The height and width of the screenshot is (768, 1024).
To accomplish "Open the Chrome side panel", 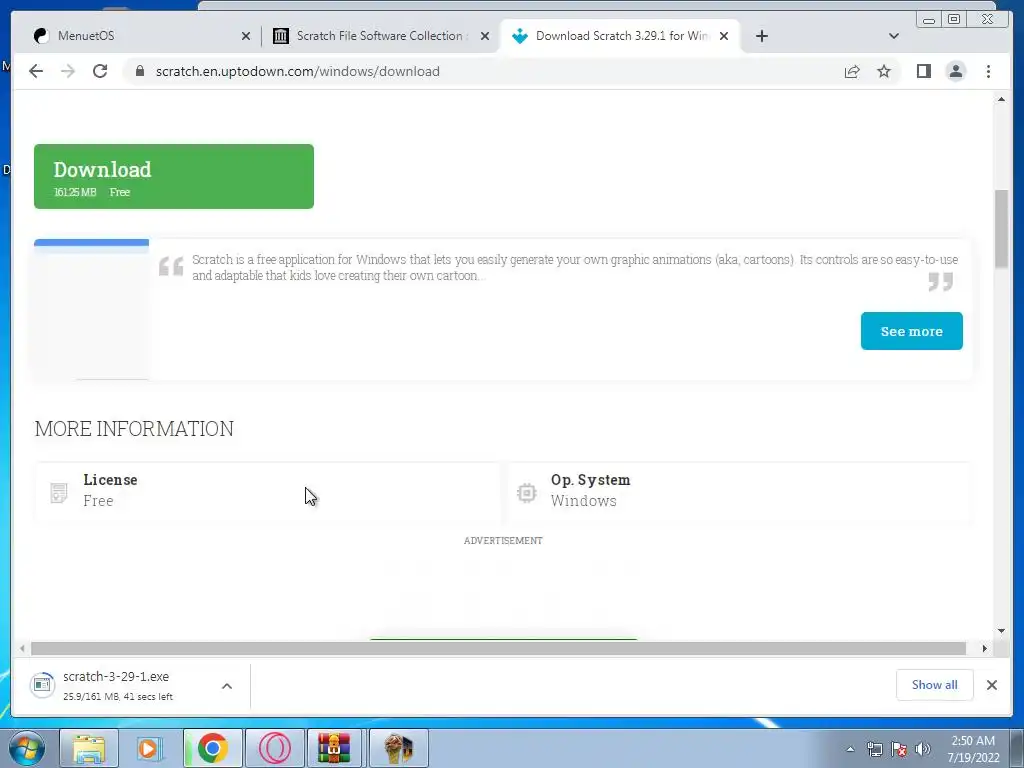I will [923, 71].
